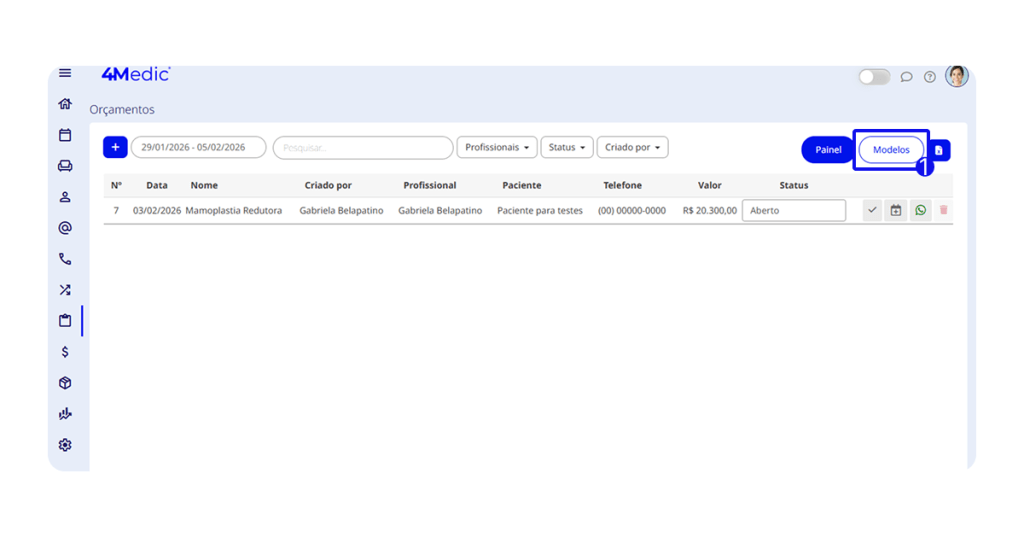1024x538 pixels.
Task: Click the phone icon in sidebar
Action: pos(65,259)
